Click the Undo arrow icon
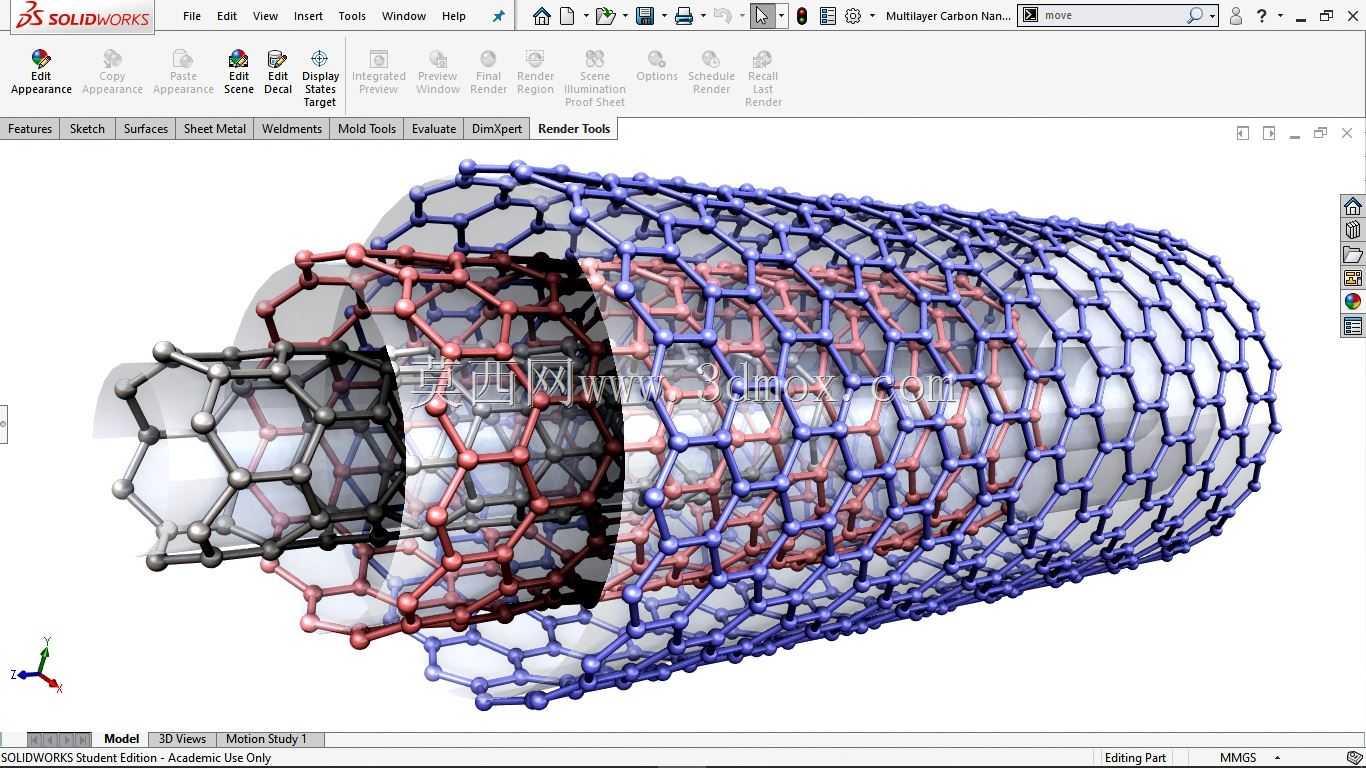 pyautogui.click(x=722, y=16)
